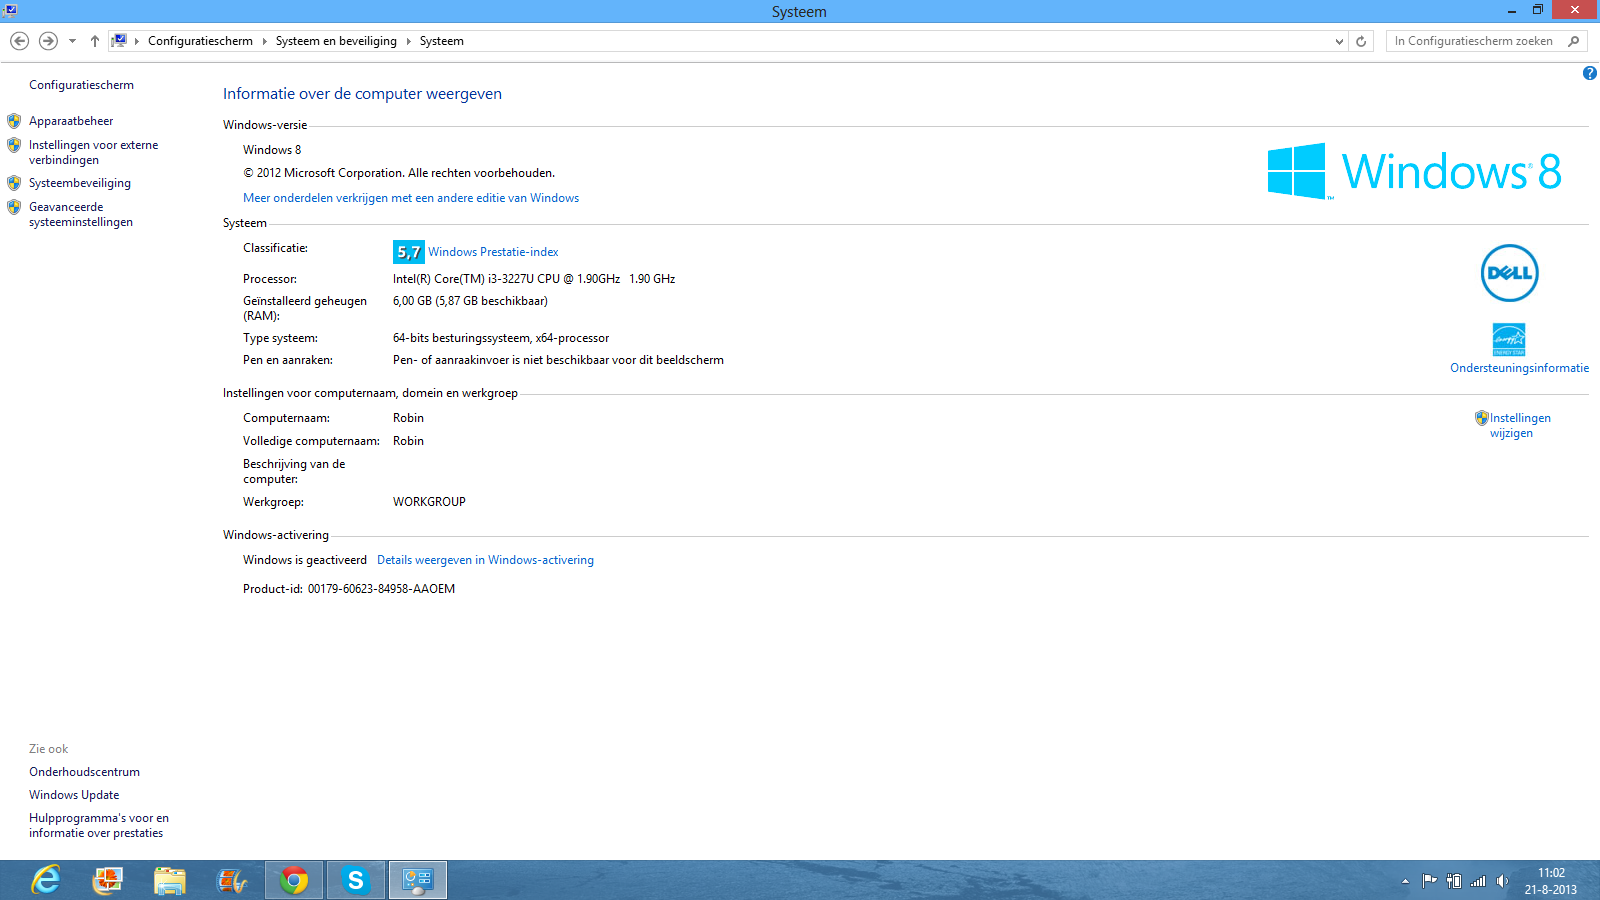
Task: Open Windows Update link
Action: click(74, 795)
